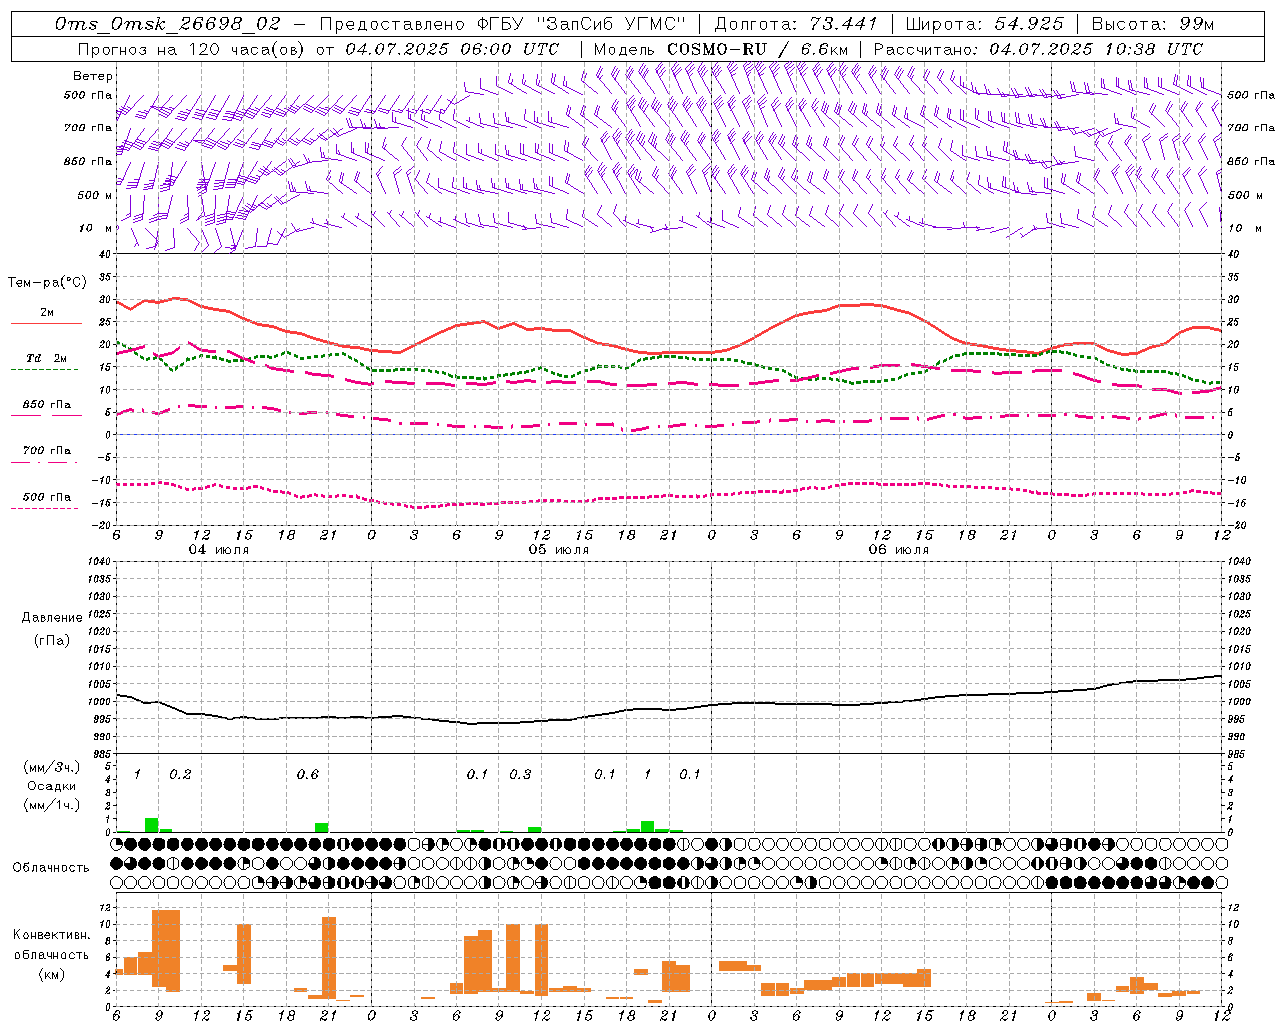Select the "Облачность" cloud cover label

click(51, 867)
